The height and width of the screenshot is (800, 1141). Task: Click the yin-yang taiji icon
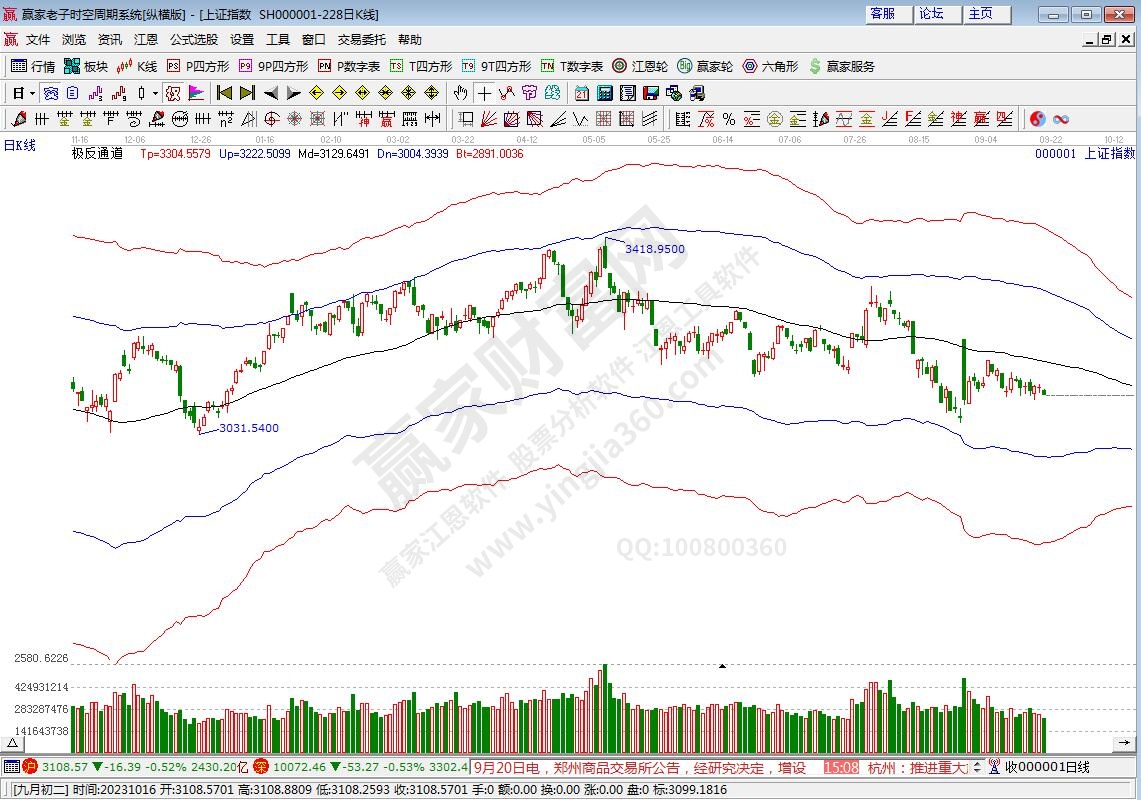pos(1037,119)
